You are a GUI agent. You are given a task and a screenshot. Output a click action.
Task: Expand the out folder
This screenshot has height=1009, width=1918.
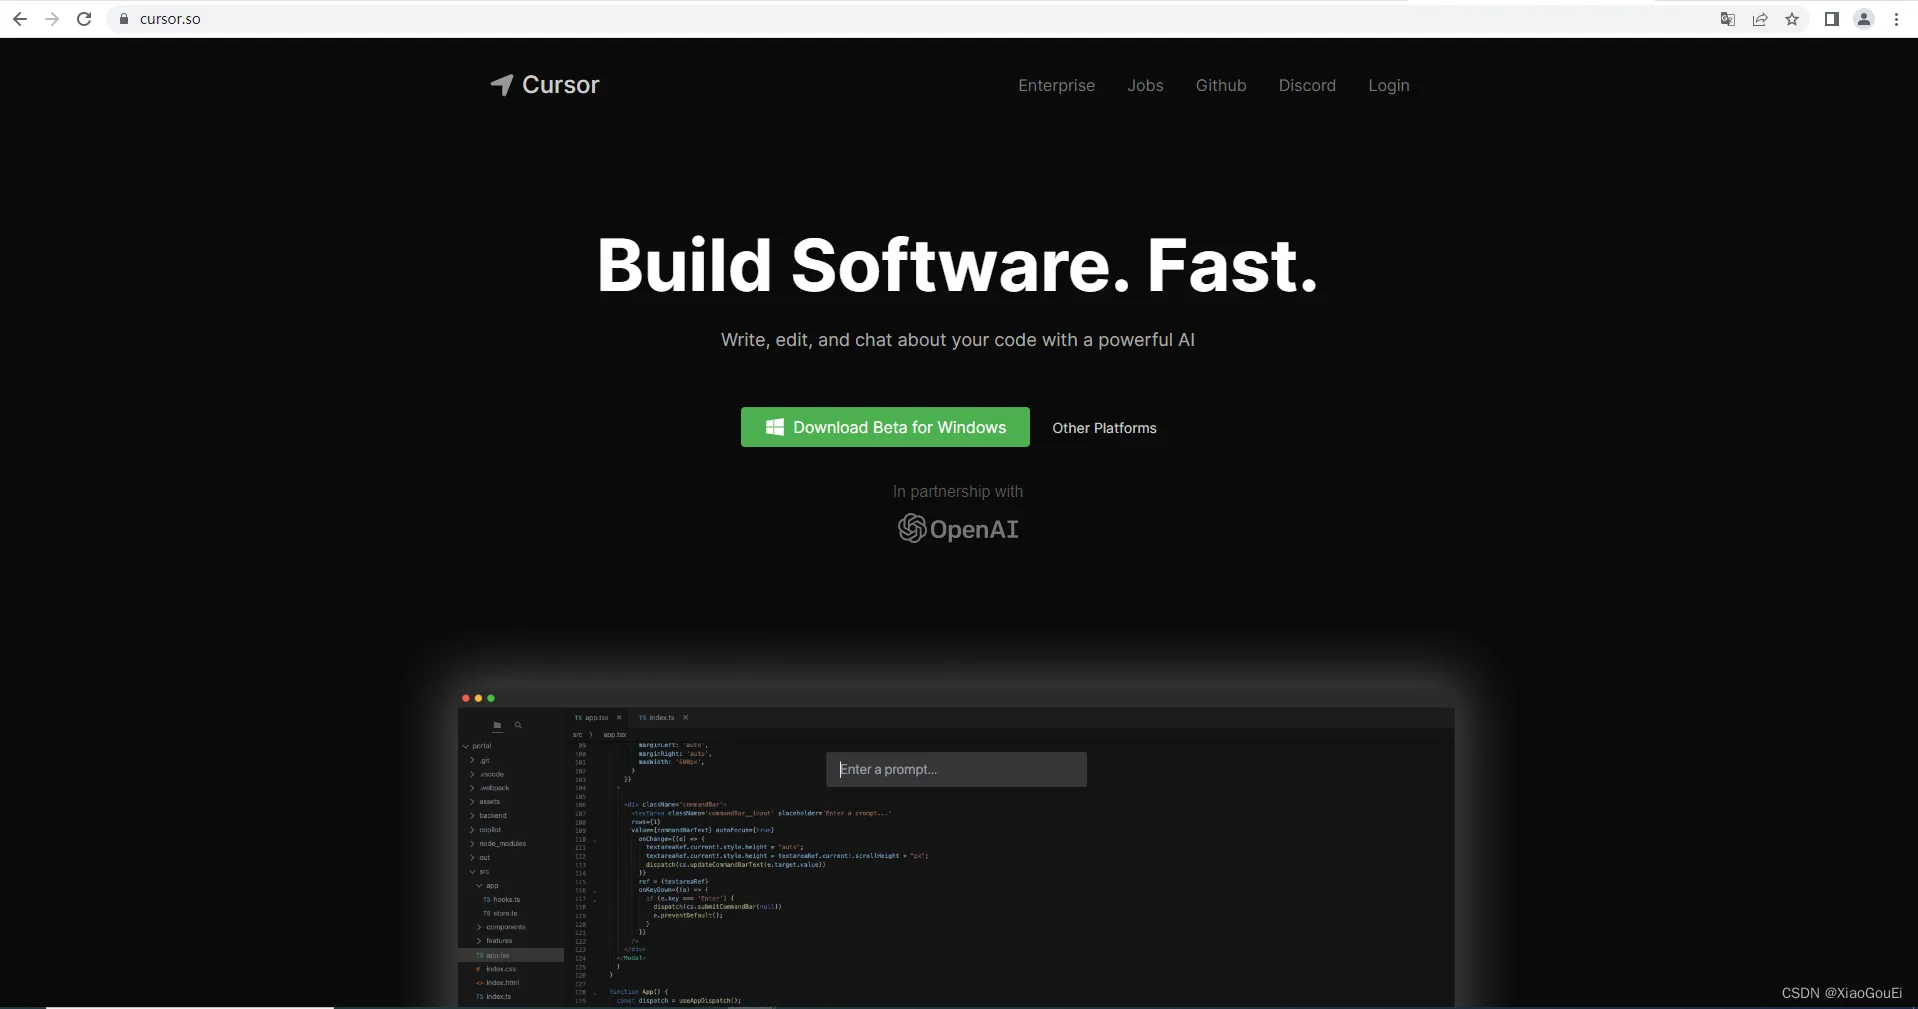[x=481, y=858]
